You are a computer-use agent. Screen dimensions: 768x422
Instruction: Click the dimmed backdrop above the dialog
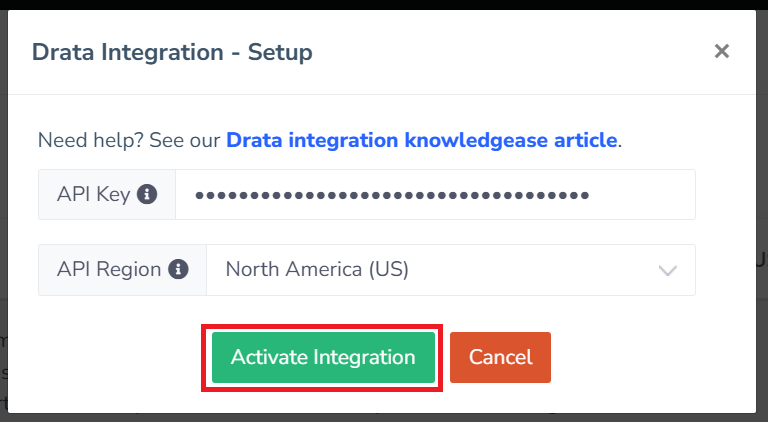click(x=384, y=4)
